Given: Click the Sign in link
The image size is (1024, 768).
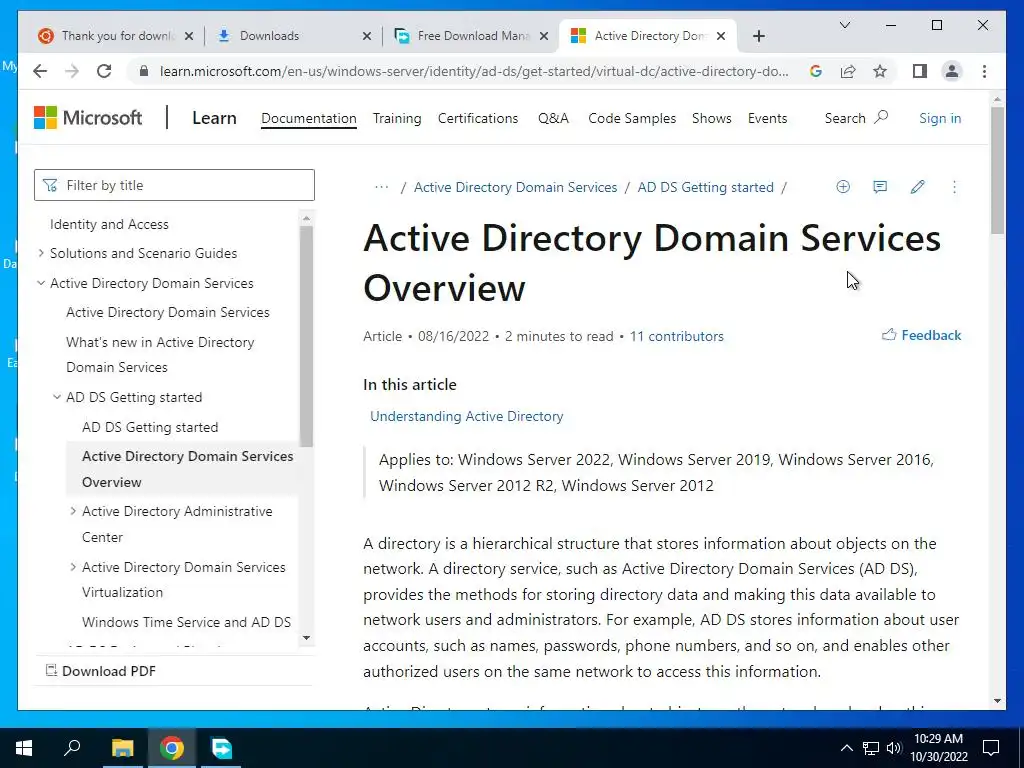Looking at the screenshot, I should (940, 118).
